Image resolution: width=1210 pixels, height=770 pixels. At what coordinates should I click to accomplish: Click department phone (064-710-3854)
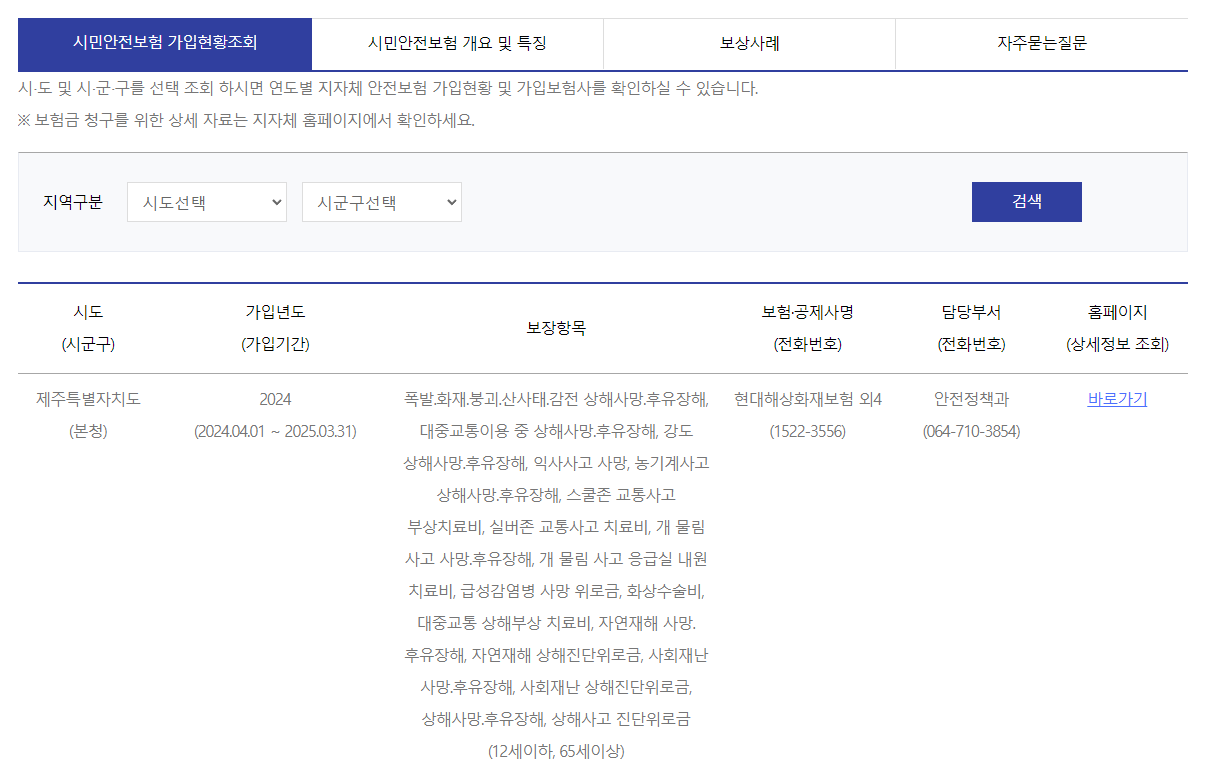pyautogui.click(x=971, y=431)
